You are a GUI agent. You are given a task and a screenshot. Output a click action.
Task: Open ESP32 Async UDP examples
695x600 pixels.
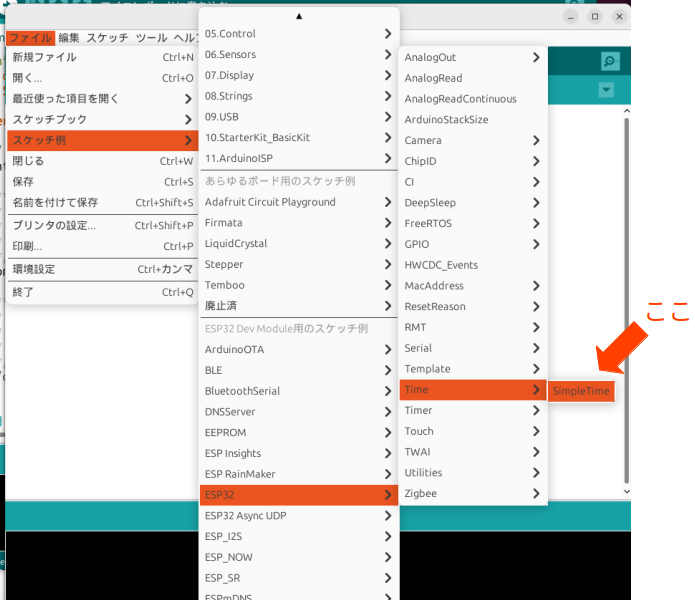pyautogui.click(x=299, y=516)
